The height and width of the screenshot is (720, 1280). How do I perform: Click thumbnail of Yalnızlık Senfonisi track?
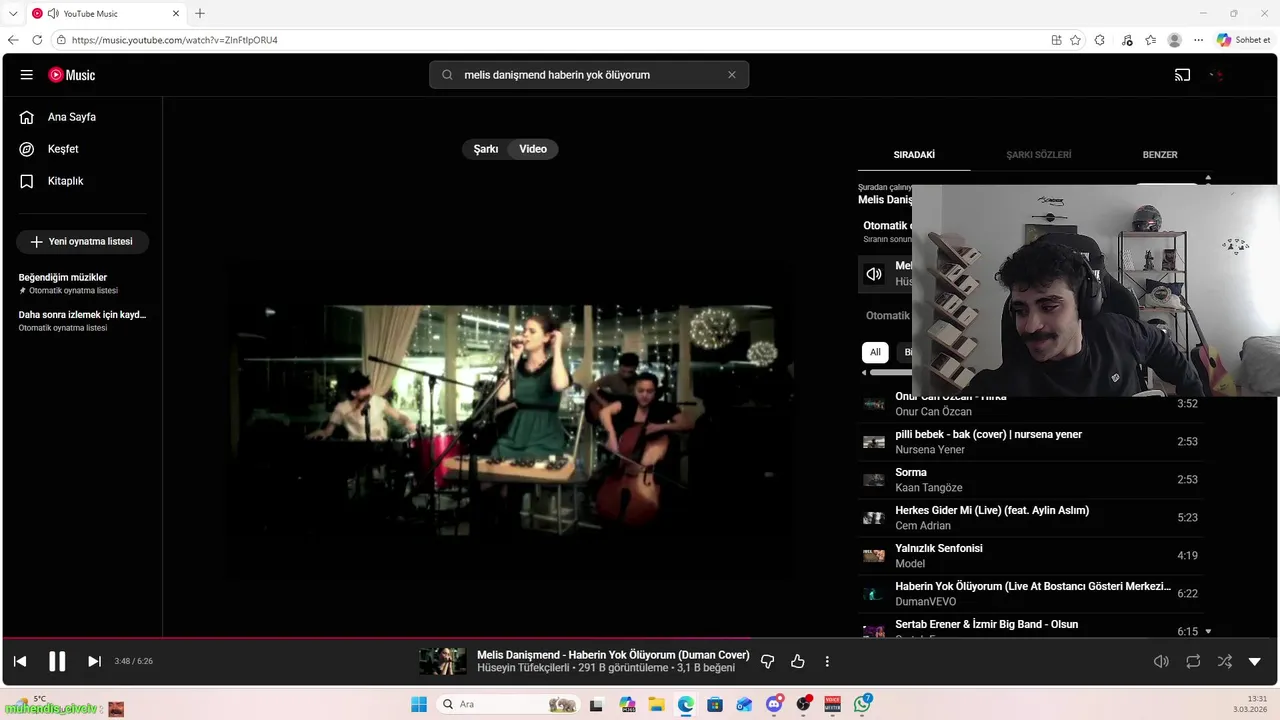point(874,556)
